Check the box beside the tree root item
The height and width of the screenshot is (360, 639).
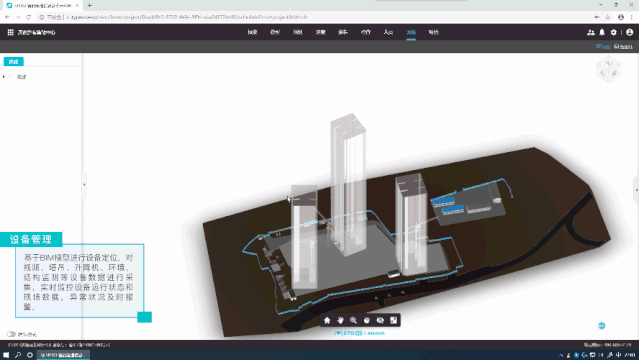(11, 77)
